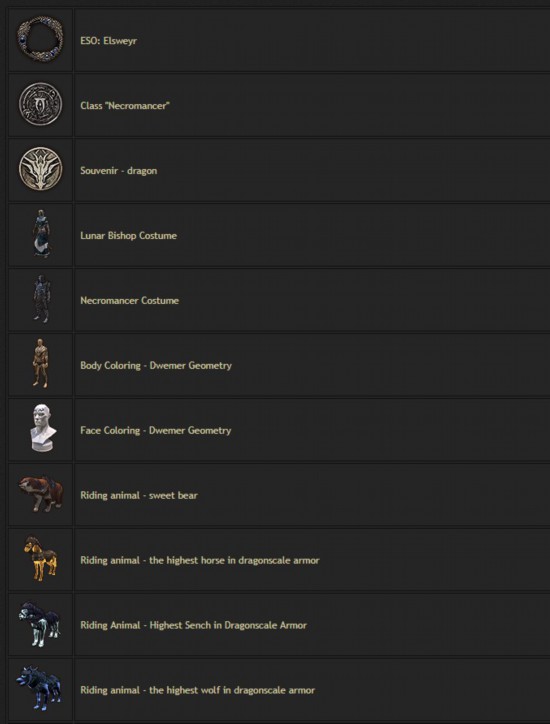
Task: Choose the Lunar Bishop Costume text
Action: click(128, 235)
